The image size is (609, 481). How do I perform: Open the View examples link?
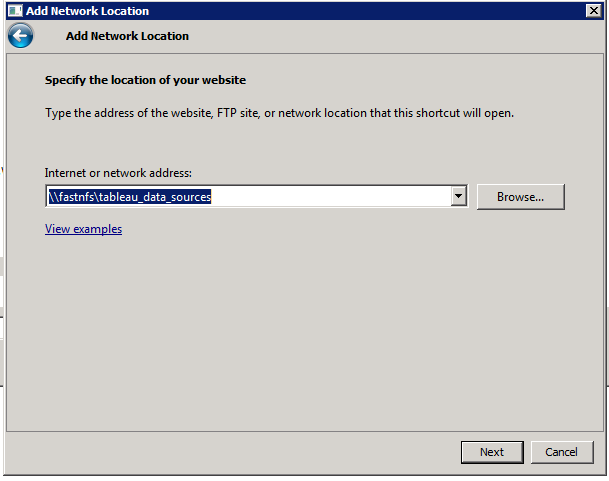pos(83,229)
